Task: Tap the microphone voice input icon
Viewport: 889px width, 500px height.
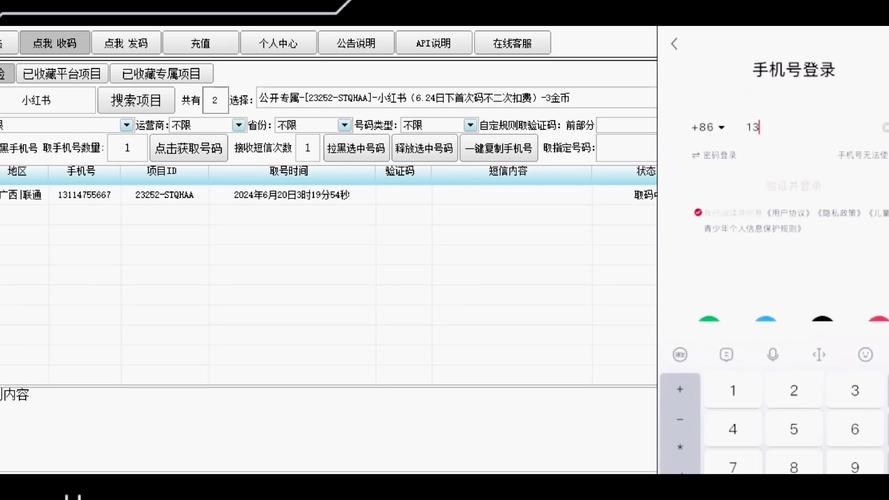Action: pyautogui.click(x=773, y=355)
